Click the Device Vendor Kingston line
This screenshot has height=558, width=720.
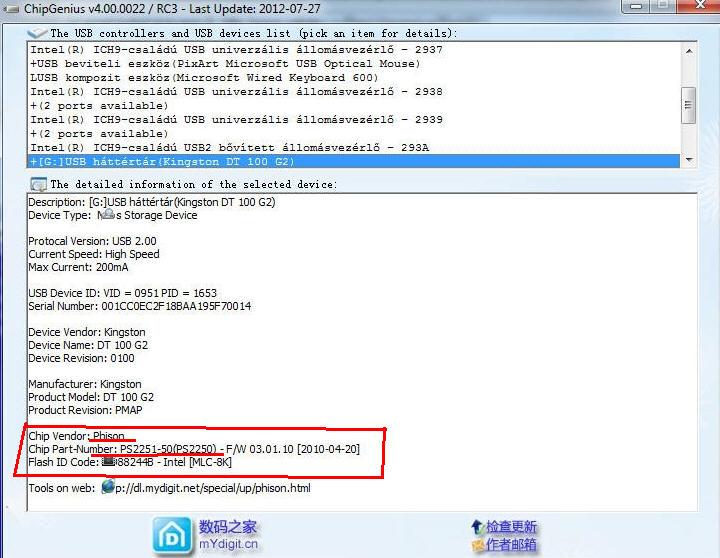point(87,332)
